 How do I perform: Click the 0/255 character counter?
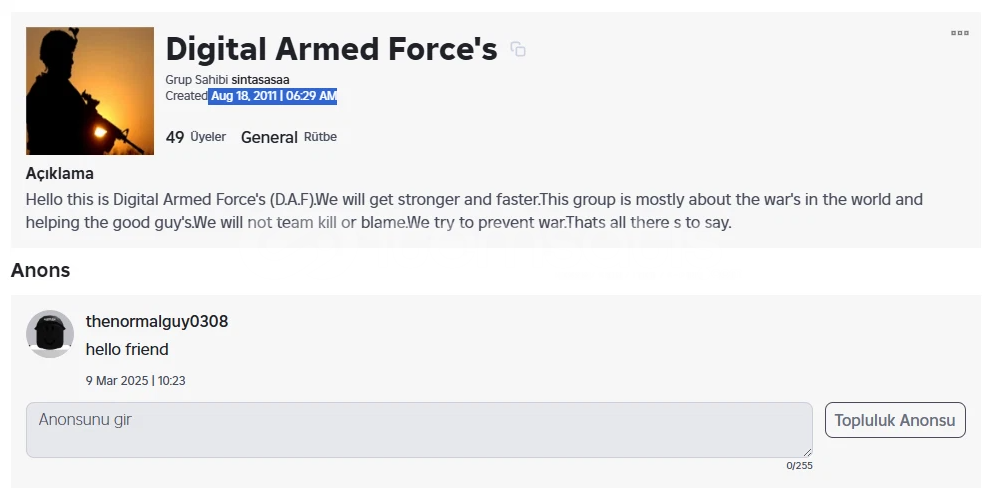tap(800, 465)
